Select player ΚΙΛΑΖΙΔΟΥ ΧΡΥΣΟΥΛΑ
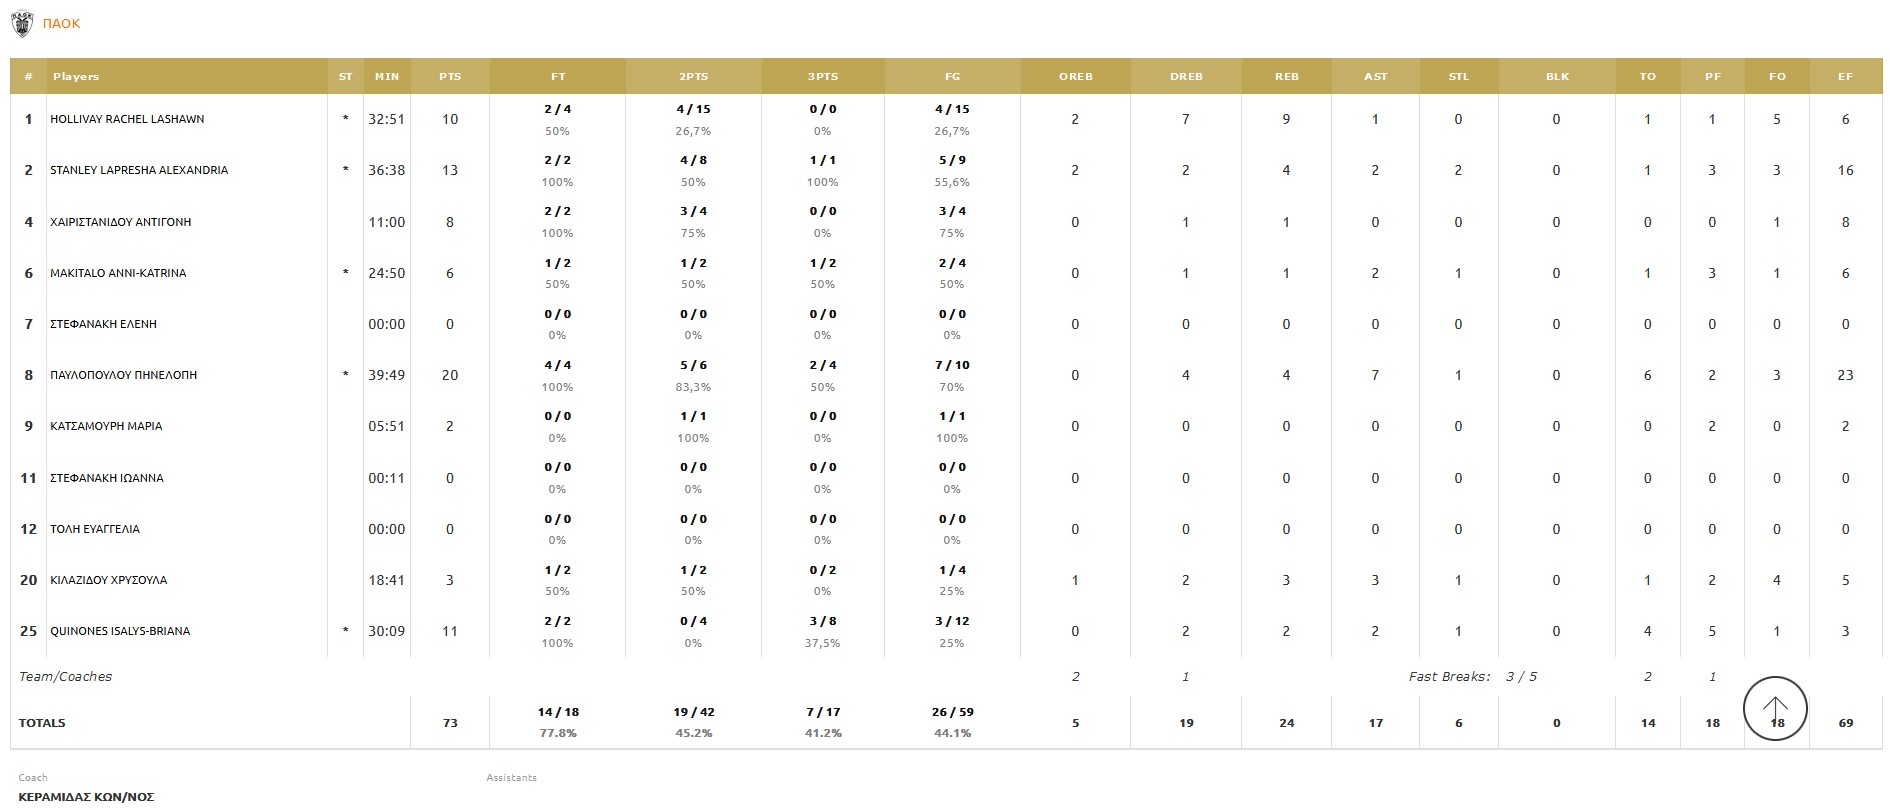This screenshot has width=1890, height=810. 109,580
